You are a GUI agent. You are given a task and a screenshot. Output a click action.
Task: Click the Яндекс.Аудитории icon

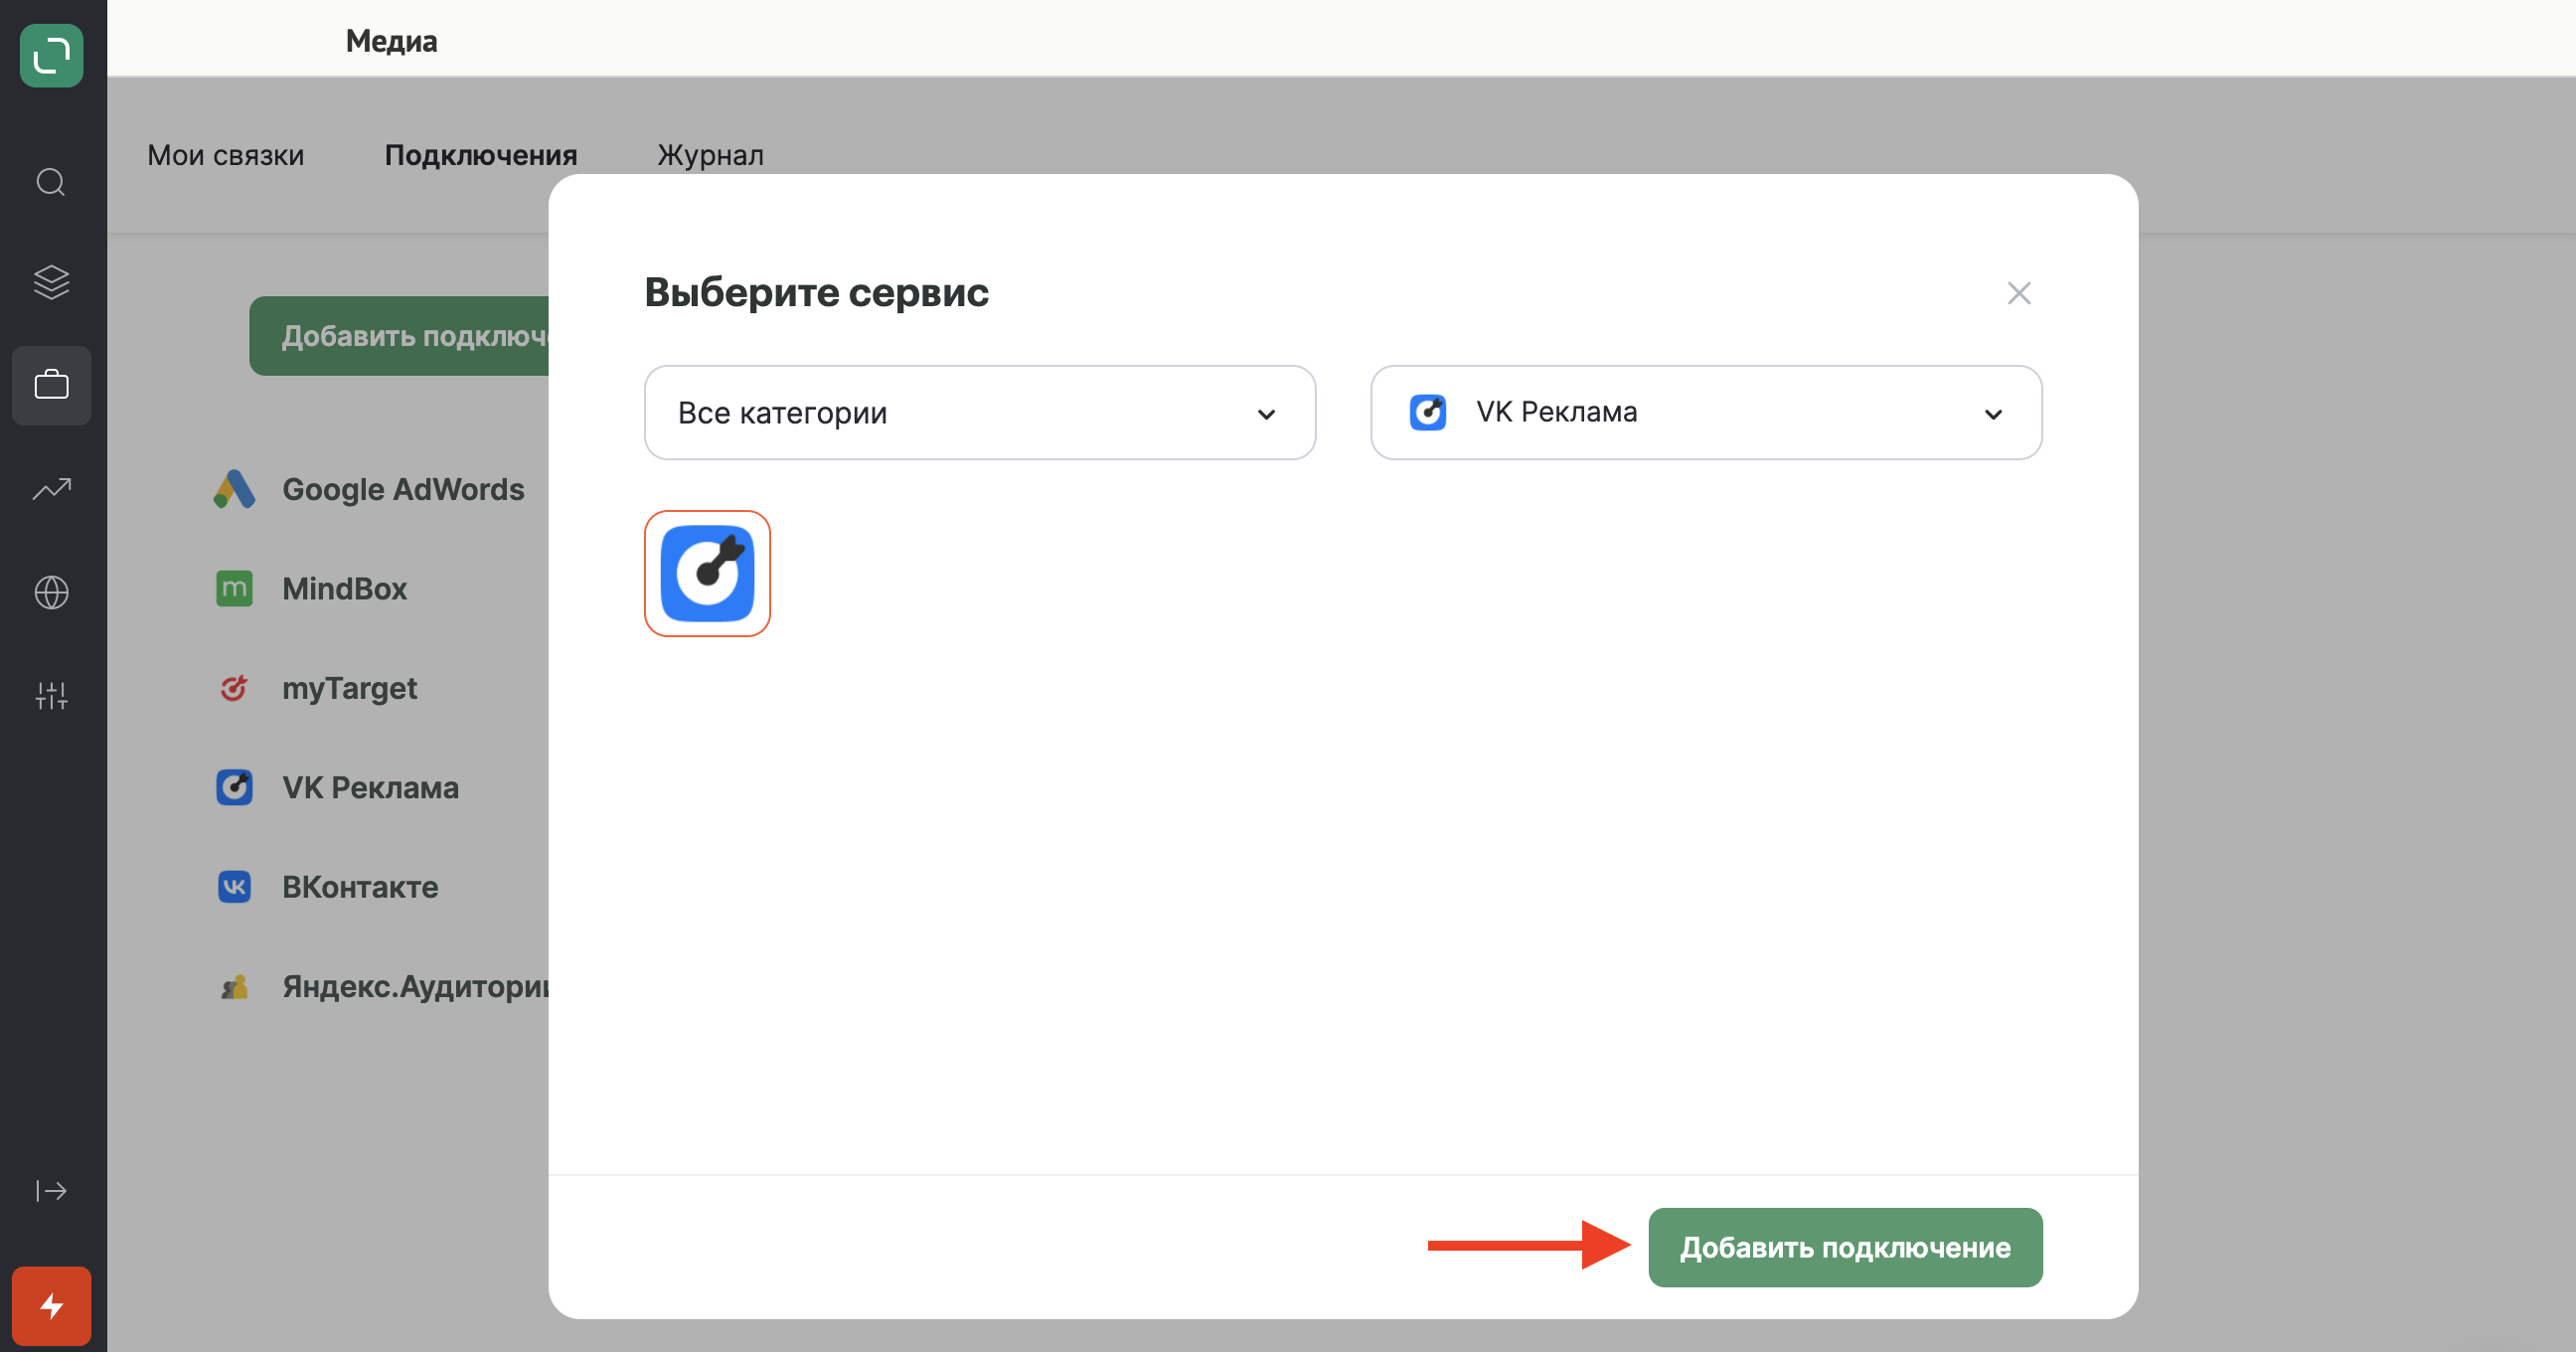[x=234, y=987]
